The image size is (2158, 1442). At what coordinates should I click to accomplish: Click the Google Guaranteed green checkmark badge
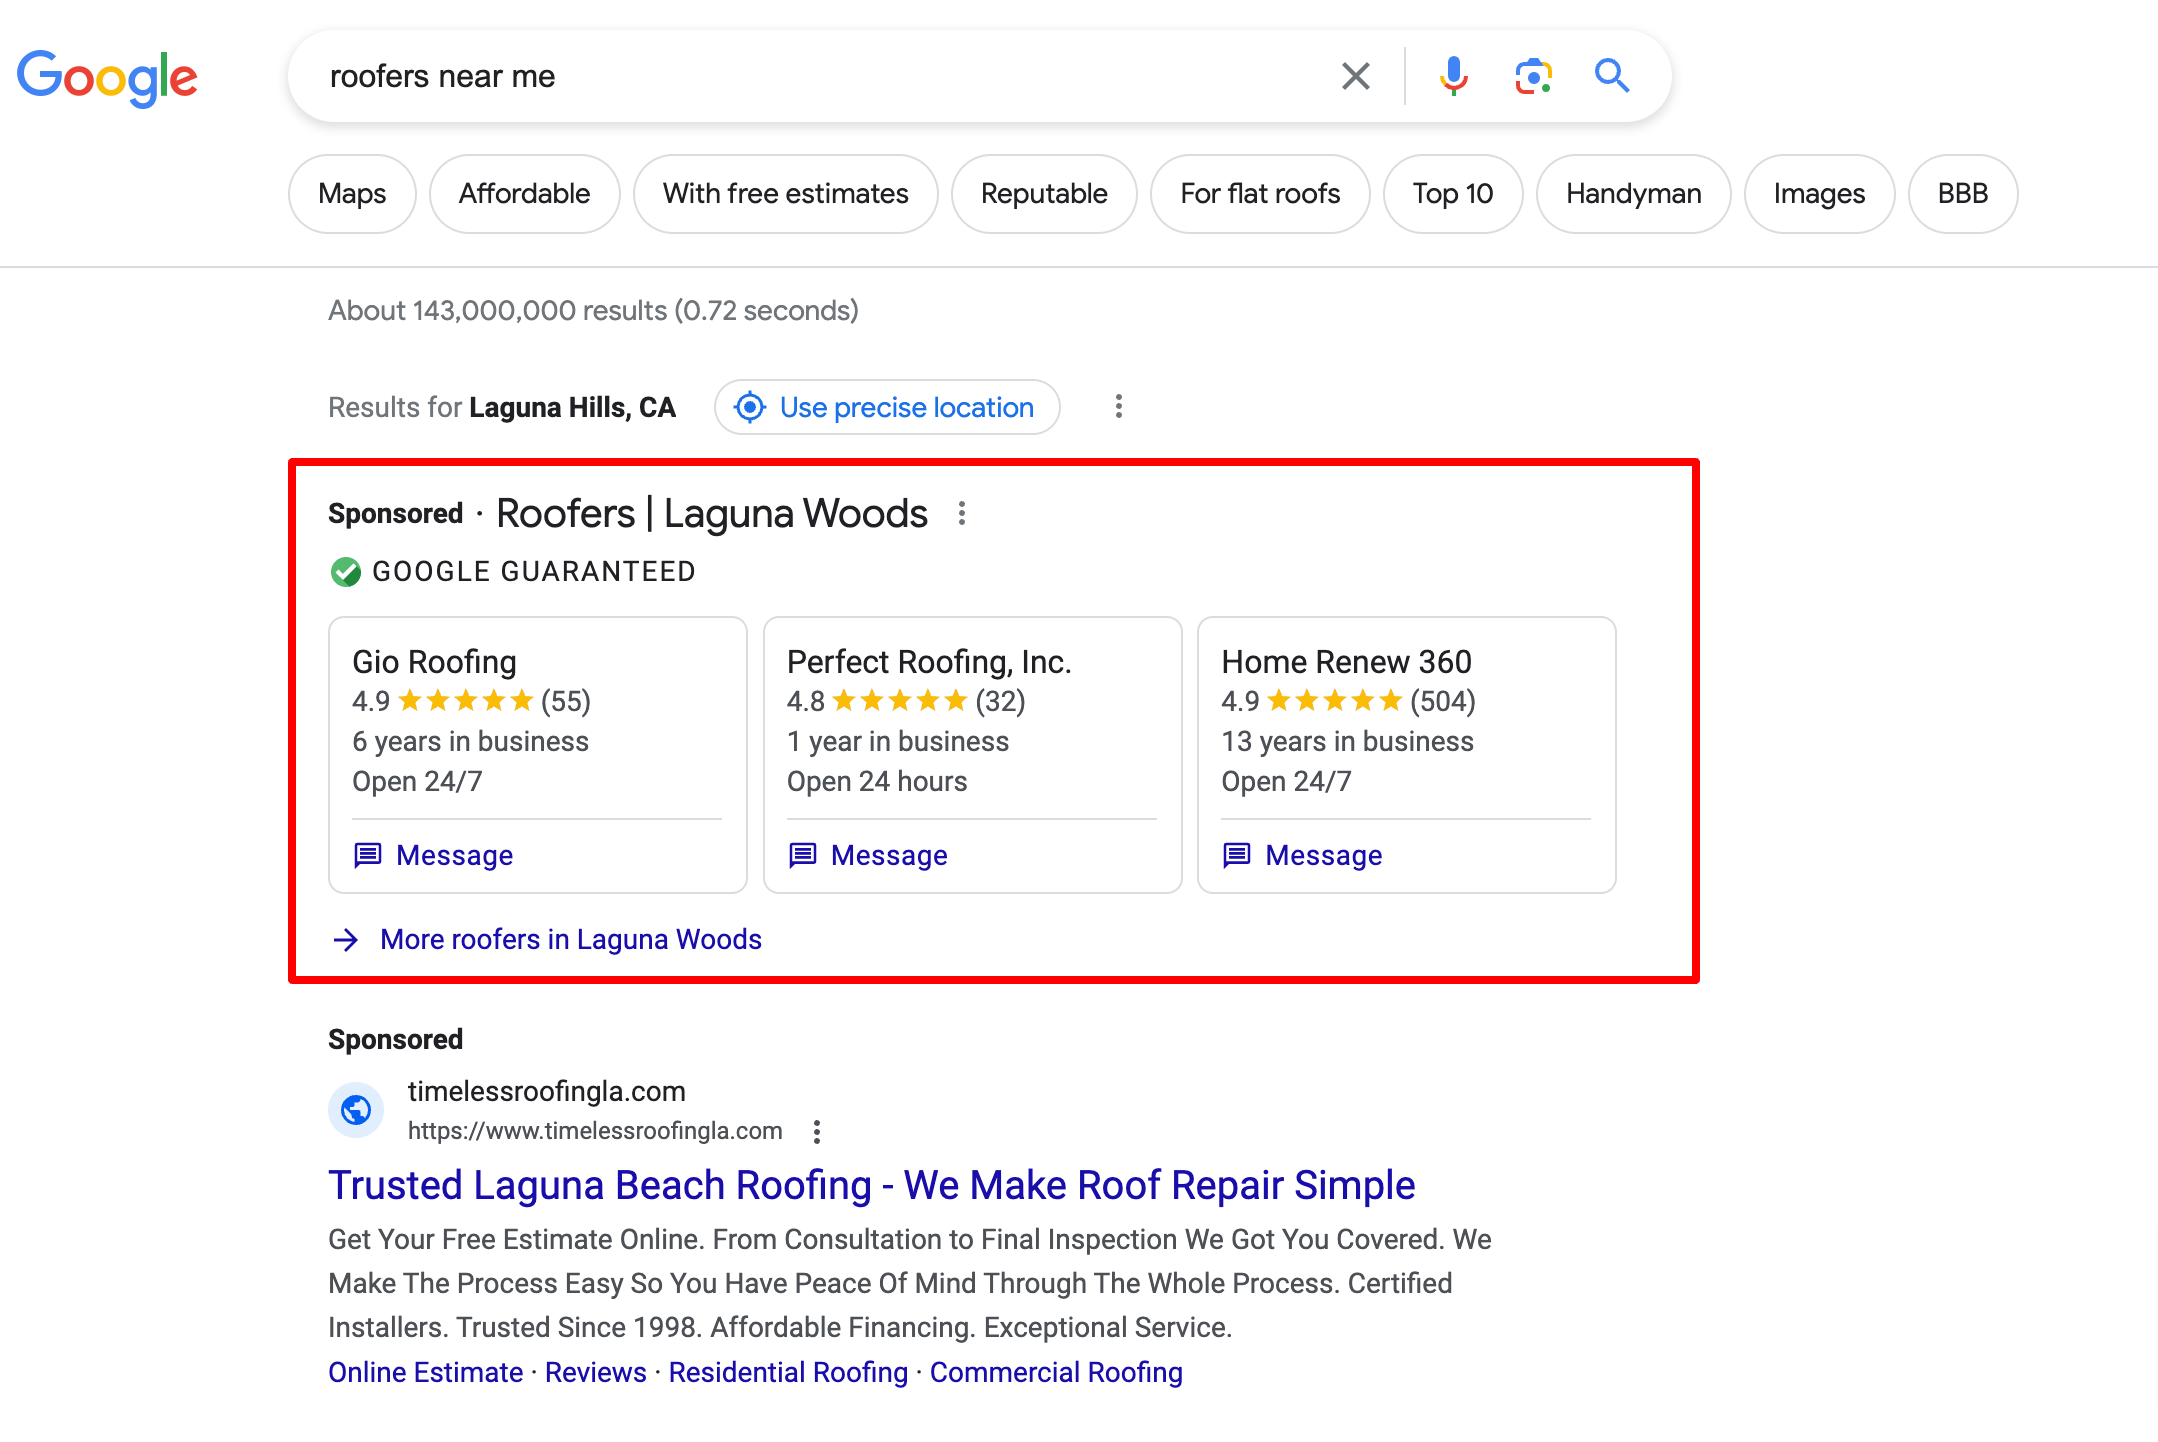pyautogui.click(x=345, y=572)
